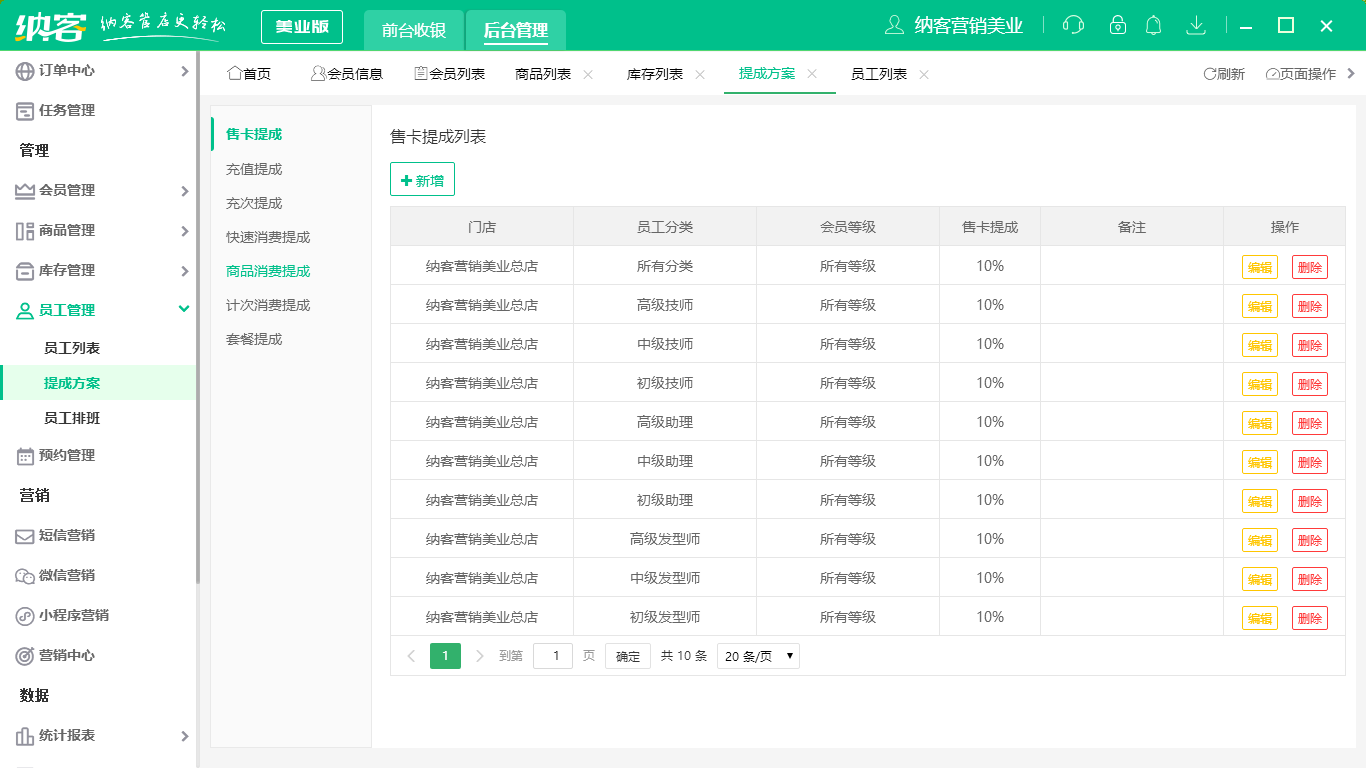Click the lock icon in the title bar
1366x768 pixels.
tap(1117, 24)
